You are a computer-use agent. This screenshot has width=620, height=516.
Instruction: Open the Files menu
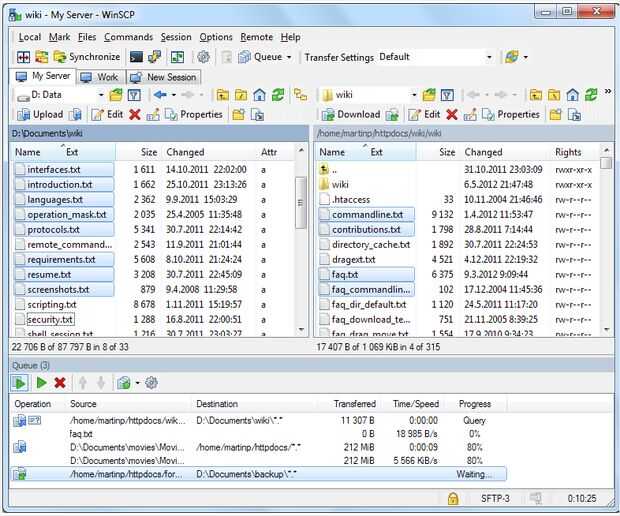[x=87, y=37]
